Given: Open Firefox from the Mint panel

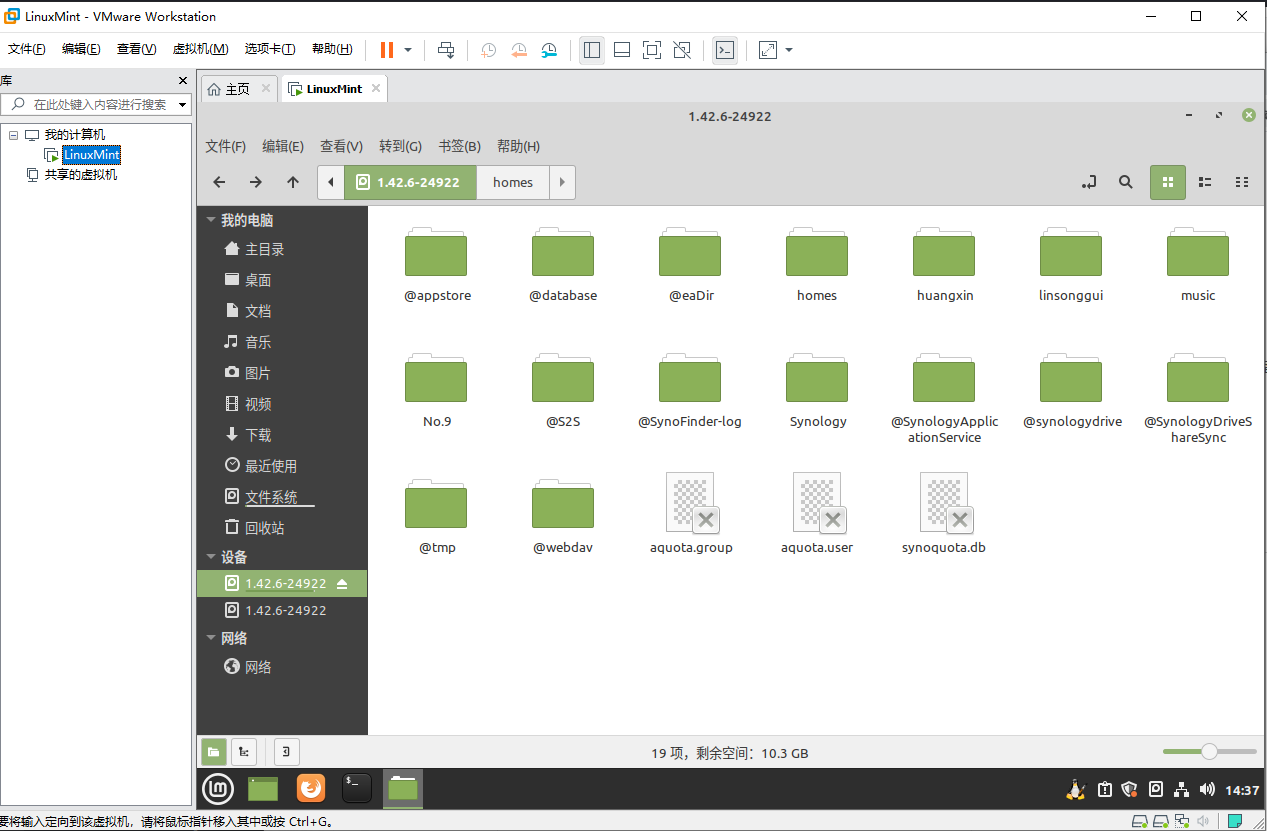Looking at the screenshot, I should pyautogui.click(x=311, y=788).
